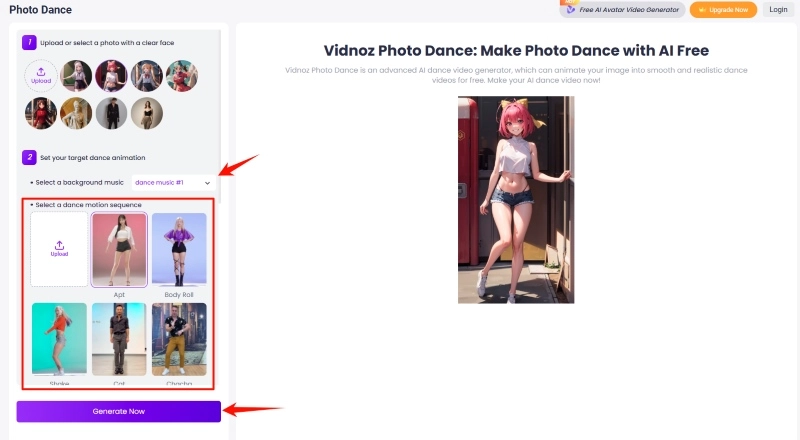This screenshot has width=800, height=440.
Task: Choose the Chacha dance motion
Action: pyautogui.click(x=179, y=339)
